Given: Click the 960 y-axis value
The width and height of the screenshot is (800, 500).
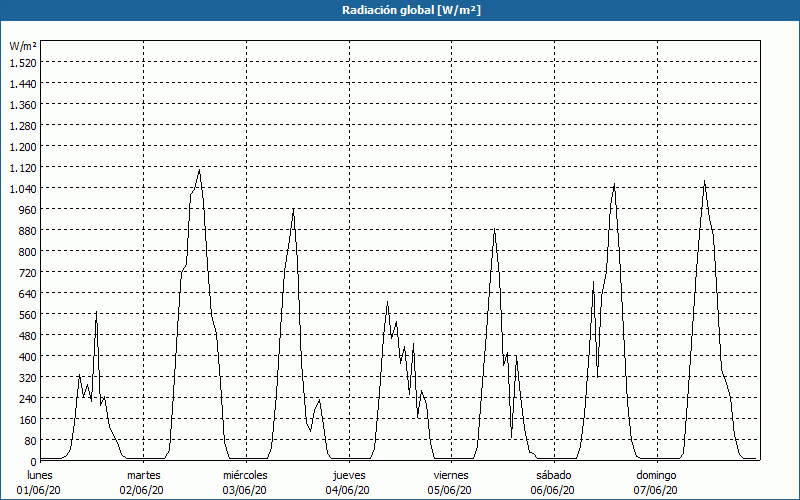Looking at the screenshot, I should point(27,210).
